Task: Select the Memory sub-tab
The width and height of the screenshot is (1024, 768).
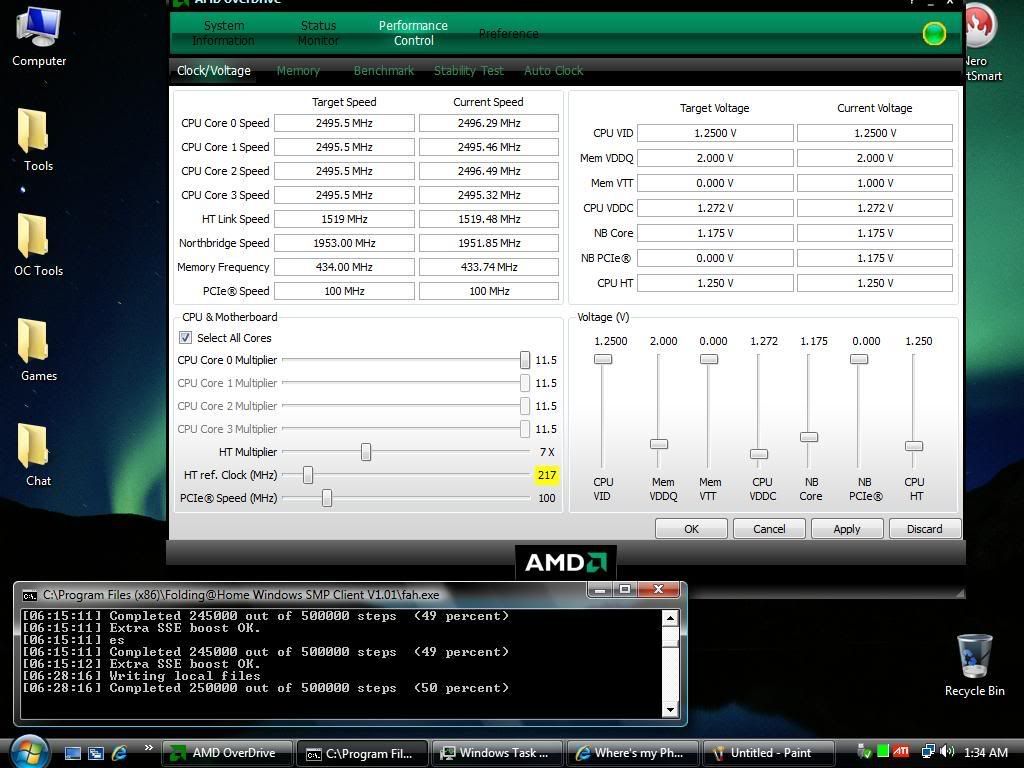Action: point(298,71)
